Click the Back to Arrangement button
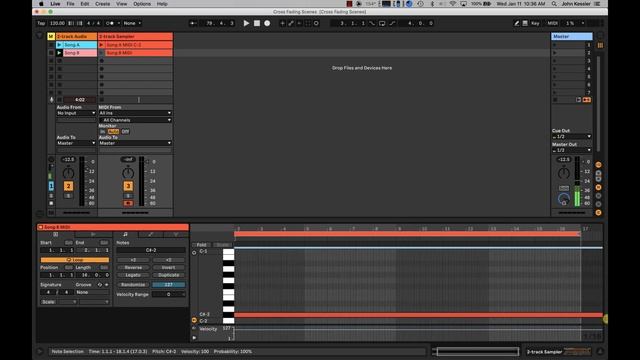The height and width of the screenshot is (360, 640). [x=587, y=100]
